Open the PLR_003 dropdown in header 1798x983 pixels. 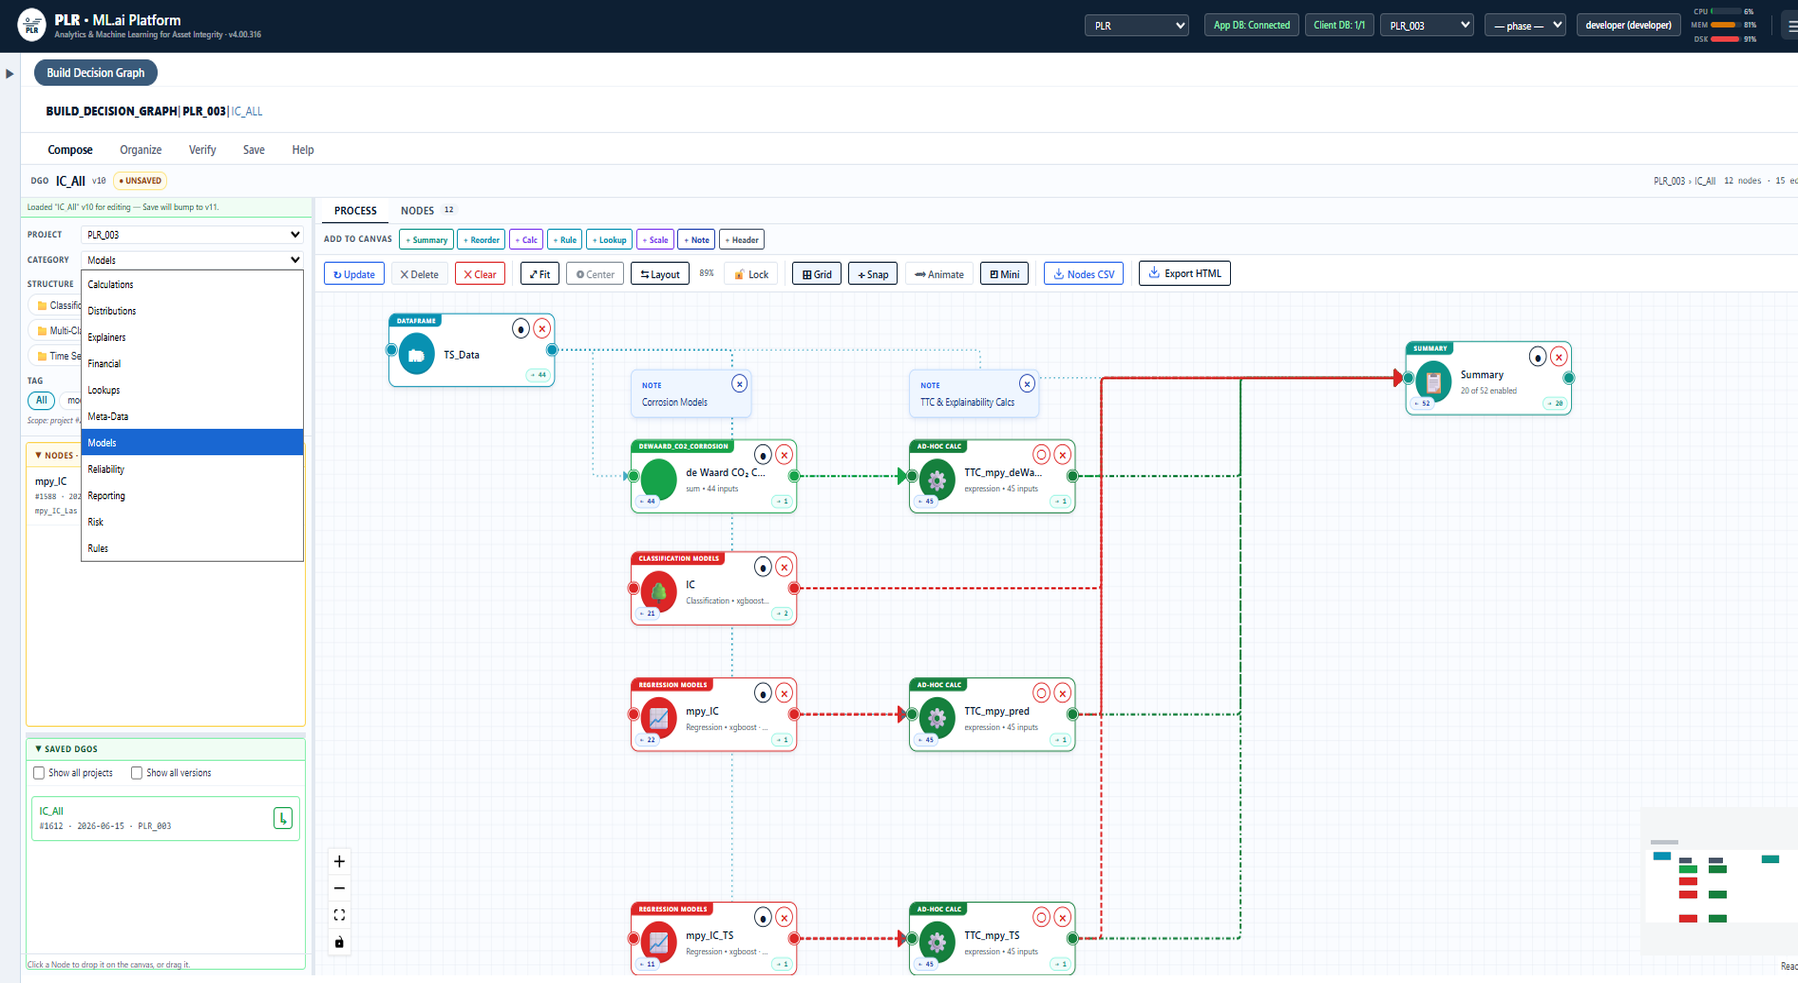click(1427, 26)
